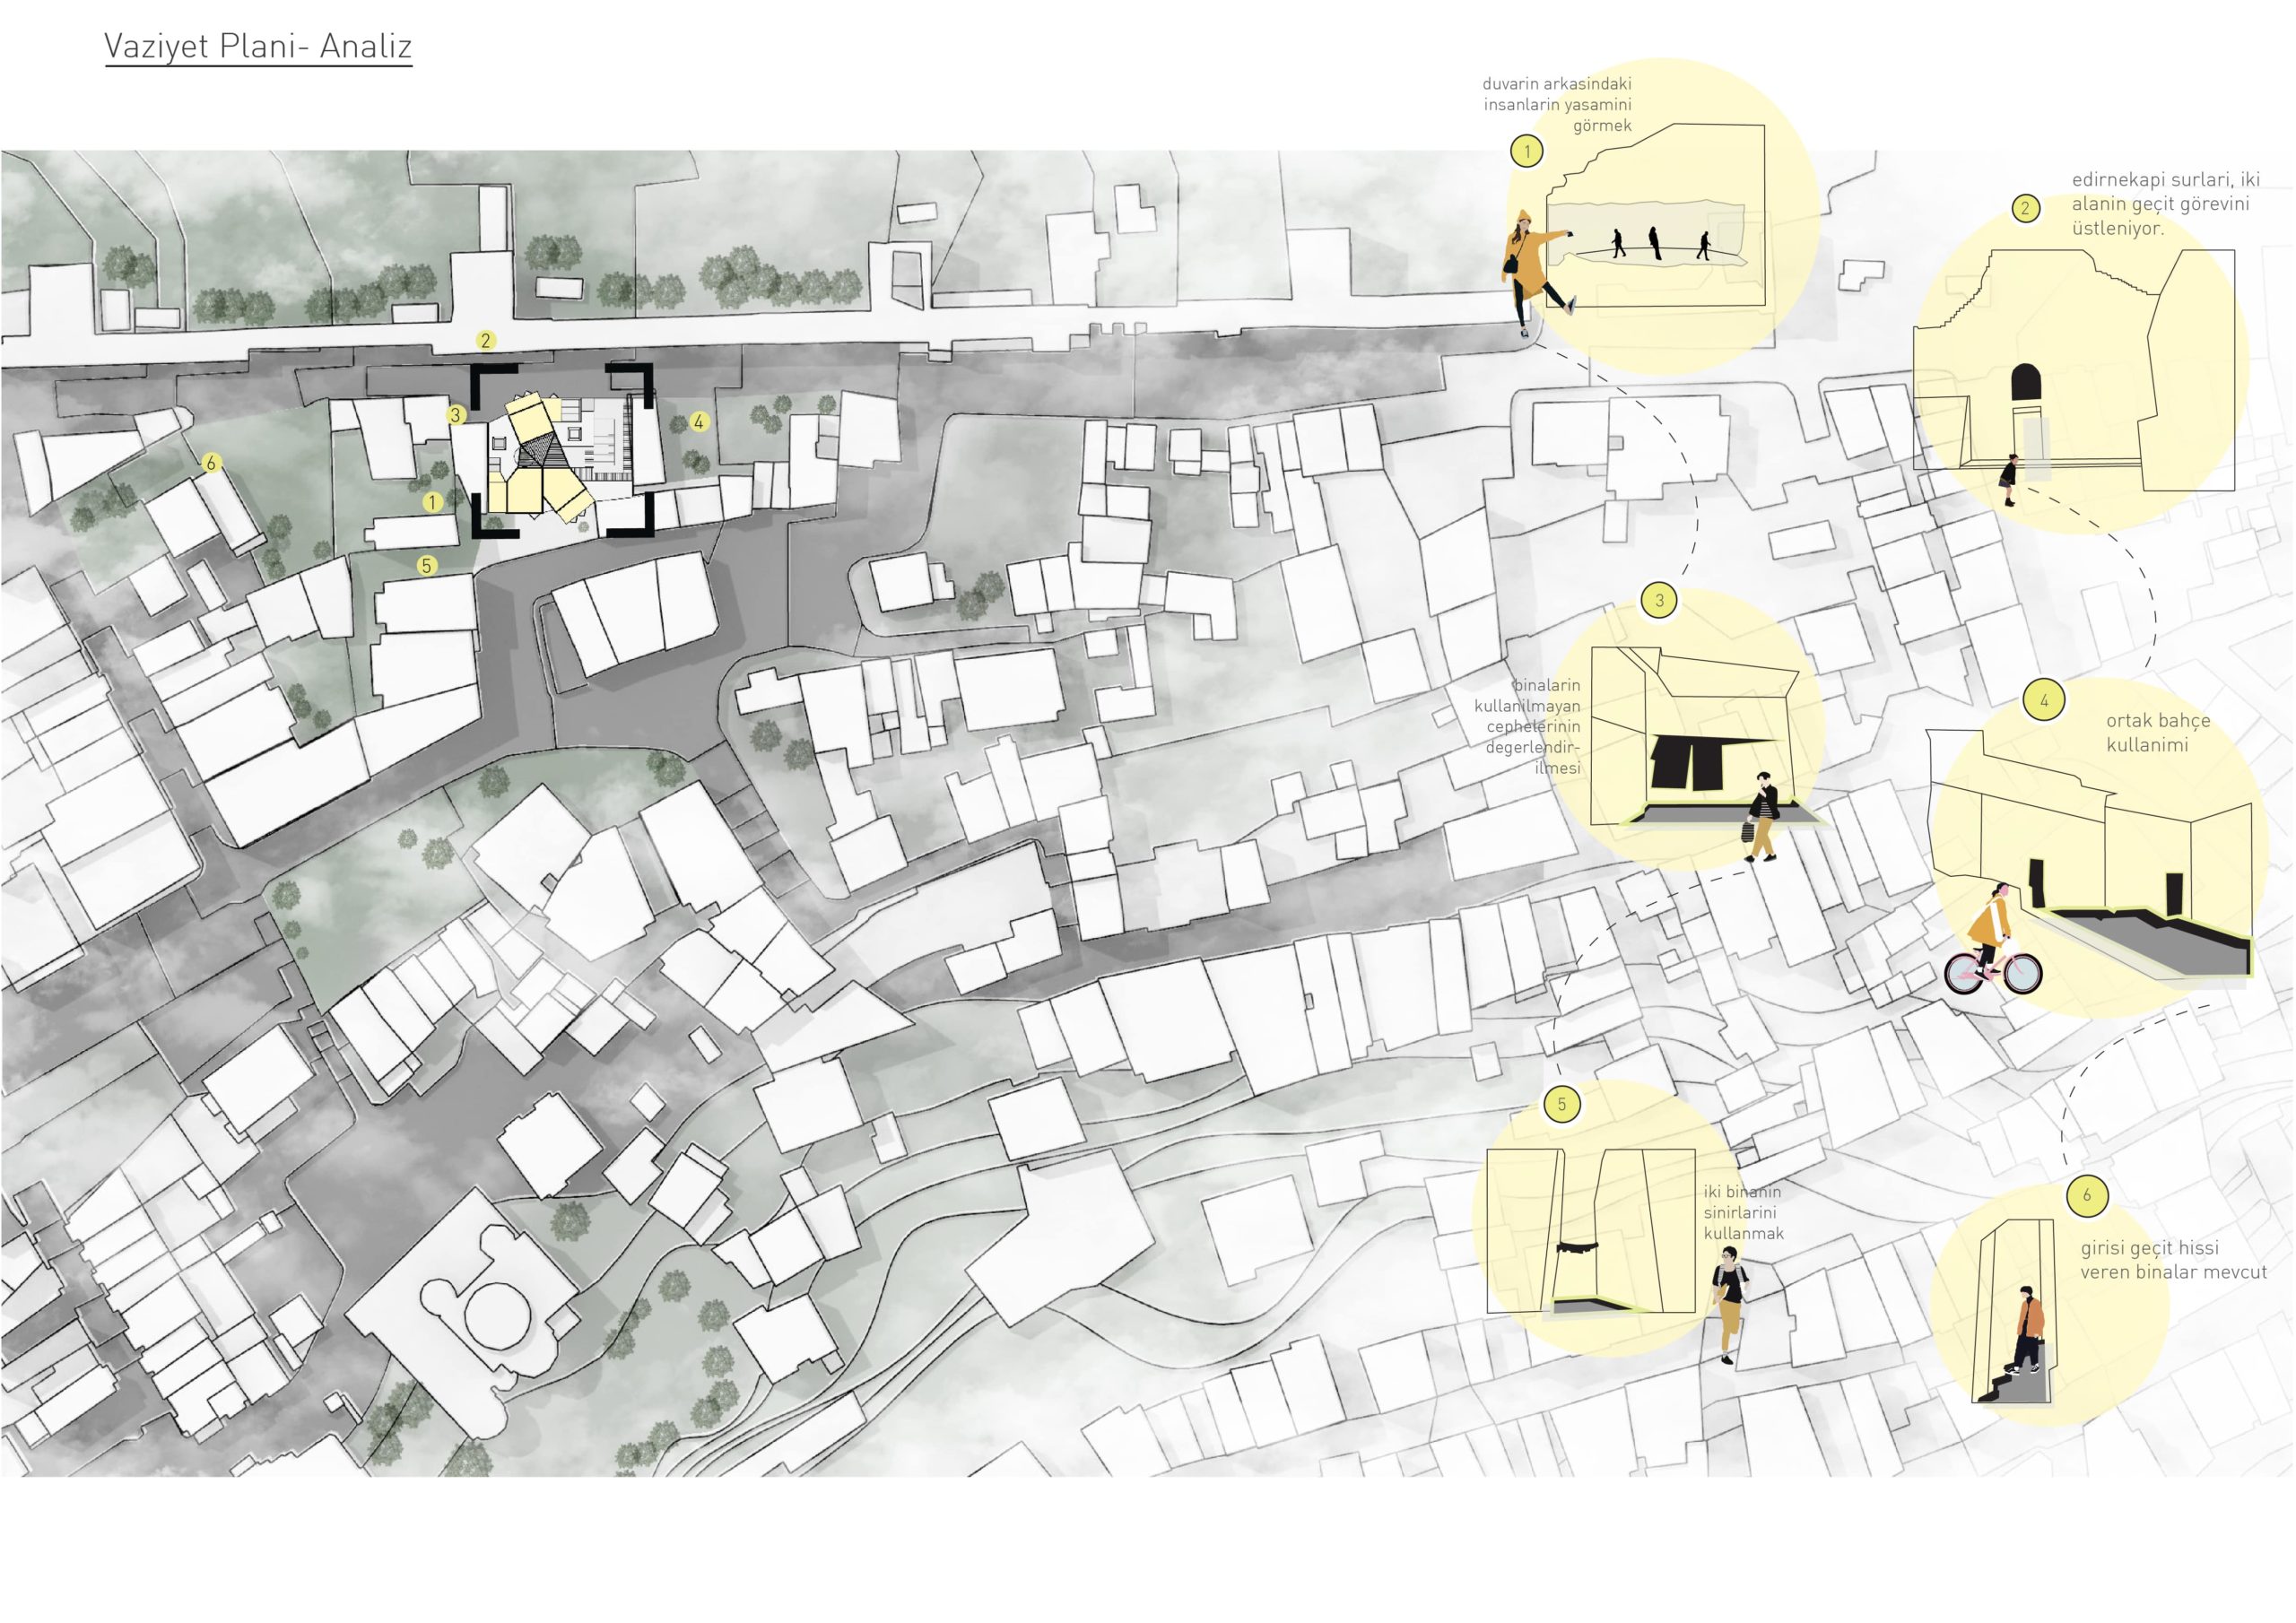Click small map marker 3 beside the yellow building
Viewport: 2296px width, 1623px height.
[x=456, y=415]
